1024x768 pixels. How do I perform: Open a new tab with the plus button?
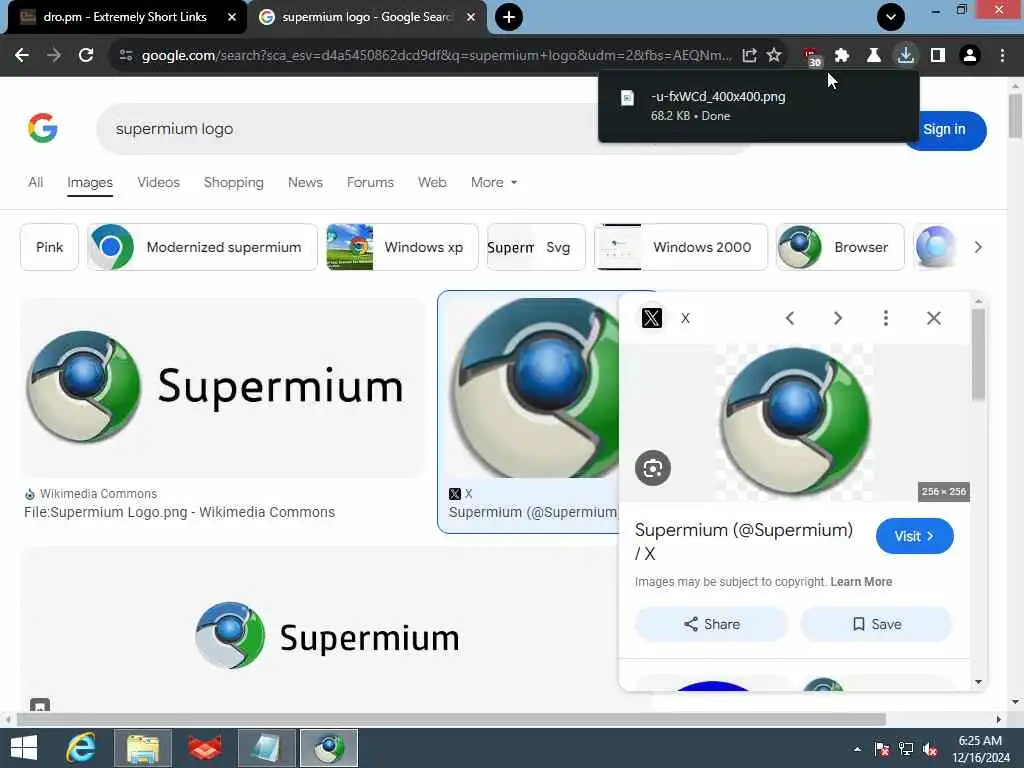tap(509, 17)
